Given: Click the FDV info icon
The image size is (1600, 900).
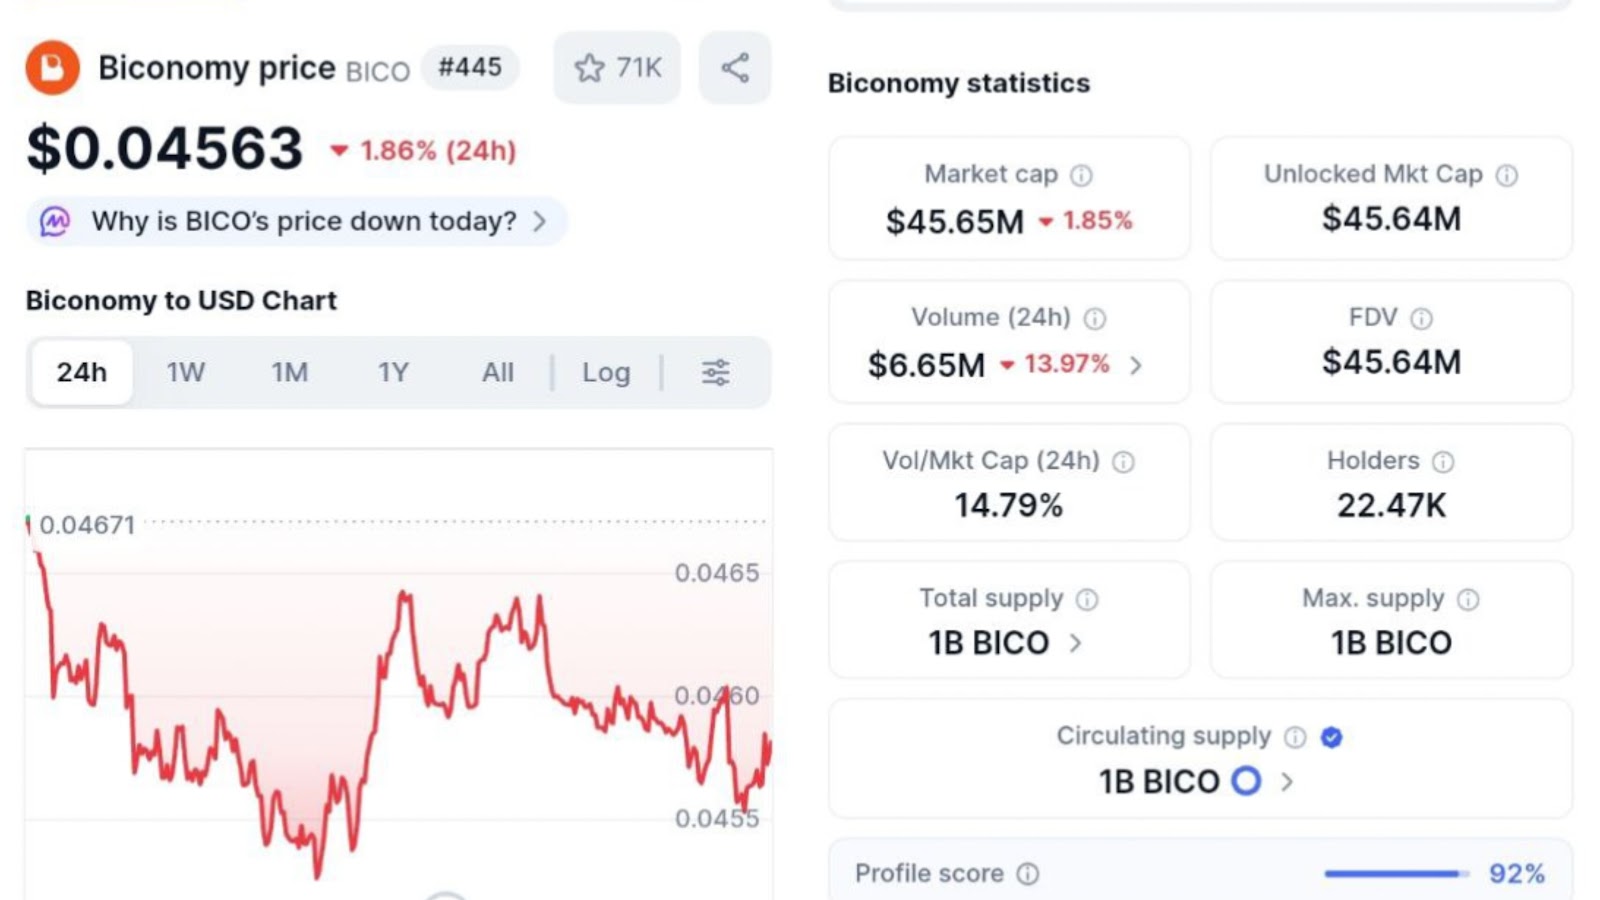Looking at the screenshot, I should pos(1421,319).
